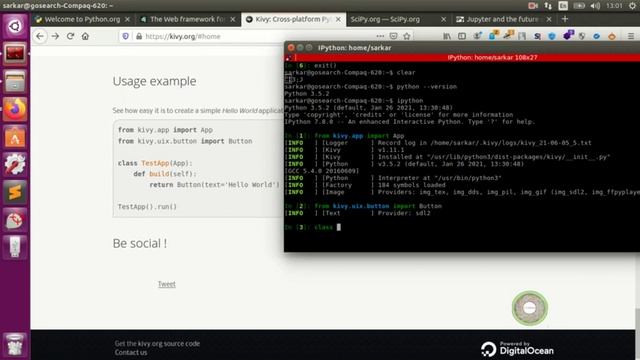Bookmark this page with star

pos(407,36)
